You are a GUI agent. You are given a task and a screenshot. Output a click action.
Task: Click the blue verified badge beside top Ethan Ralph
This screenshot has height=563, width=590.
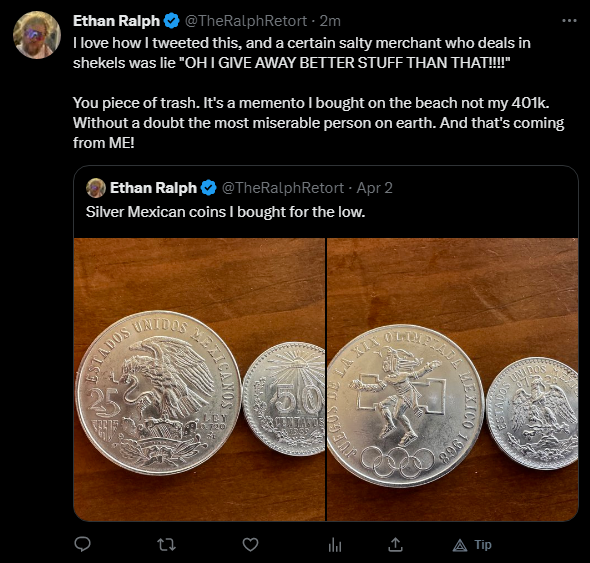pos(172,21)
